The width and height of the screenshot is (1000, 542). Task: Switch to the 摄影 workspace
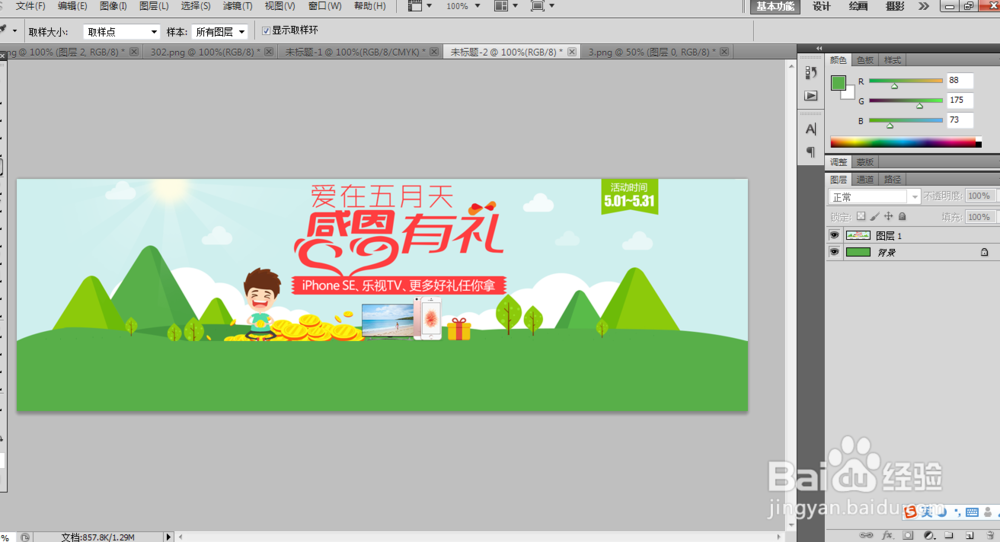[x=895, y=6]
